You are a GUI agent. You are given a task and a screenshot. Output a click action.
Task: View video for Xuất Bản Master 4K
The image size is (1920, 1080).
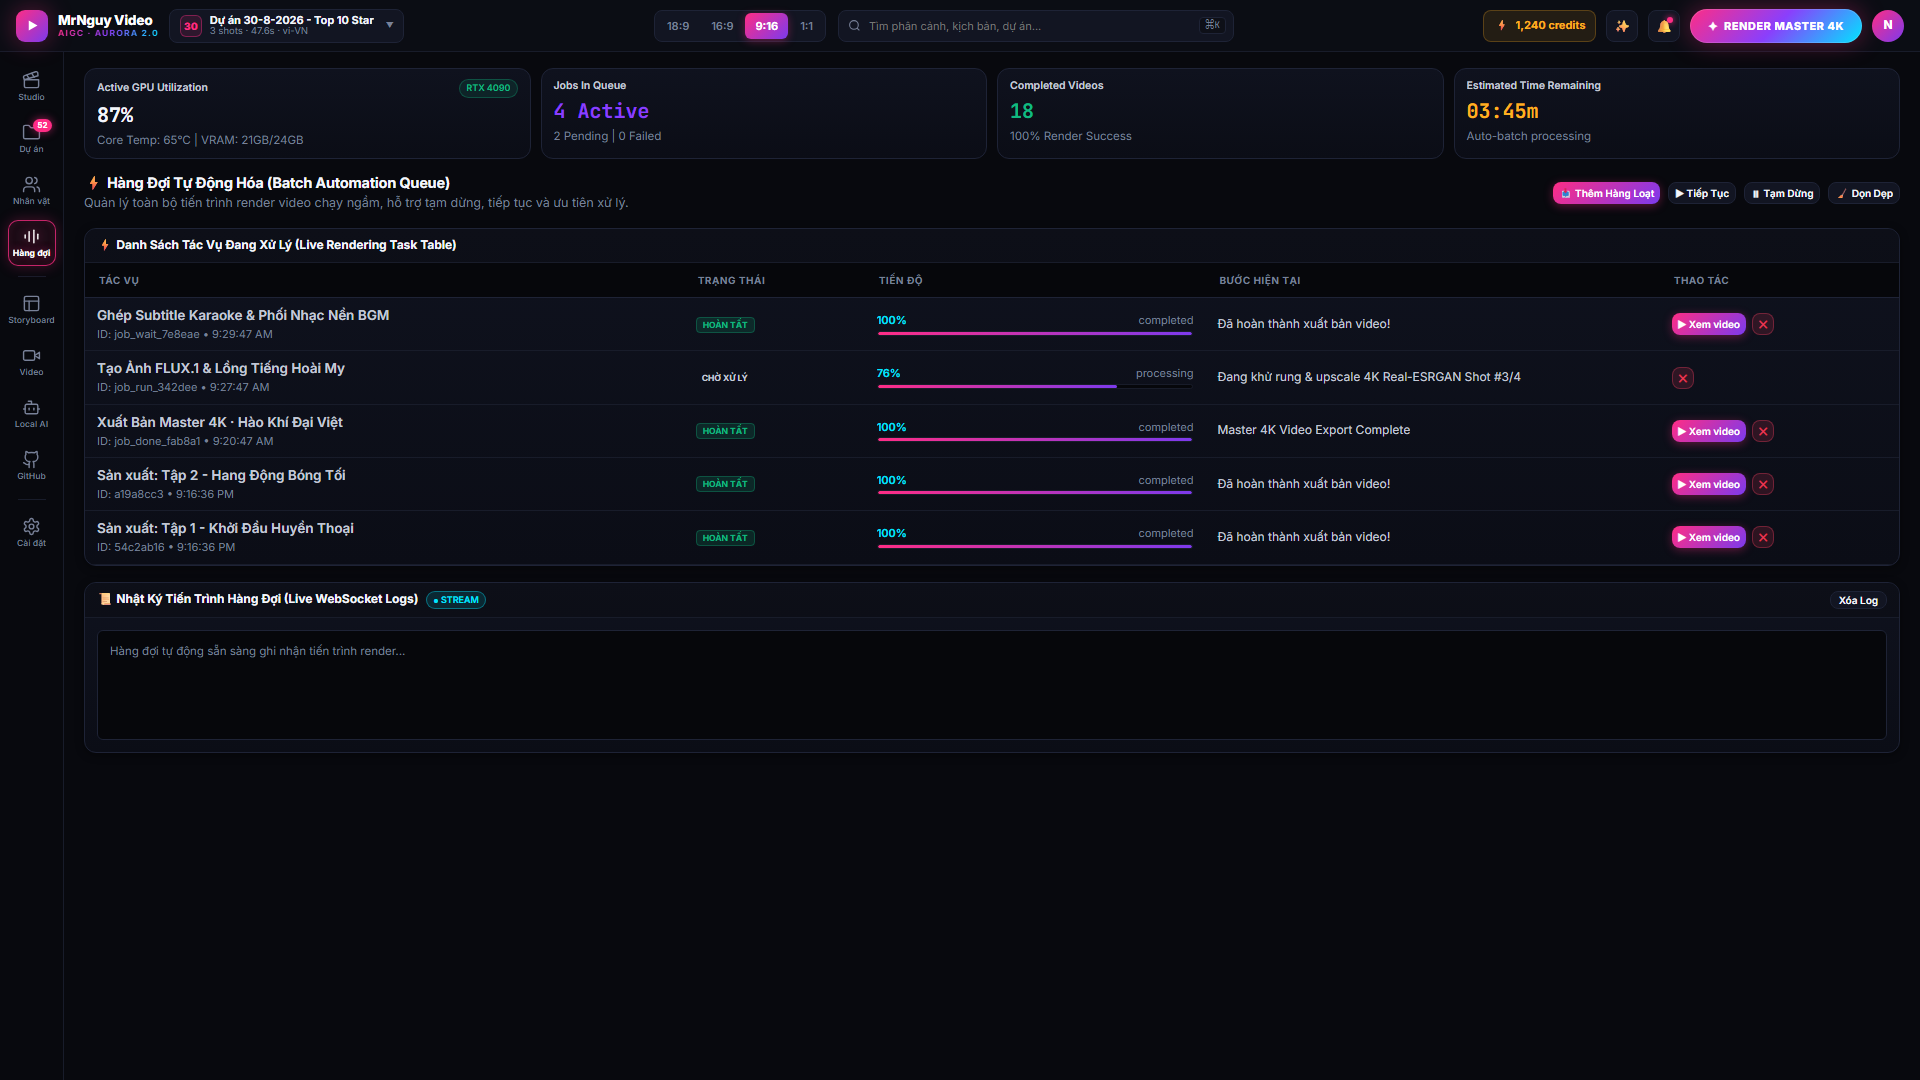(x=1708, y=431)
